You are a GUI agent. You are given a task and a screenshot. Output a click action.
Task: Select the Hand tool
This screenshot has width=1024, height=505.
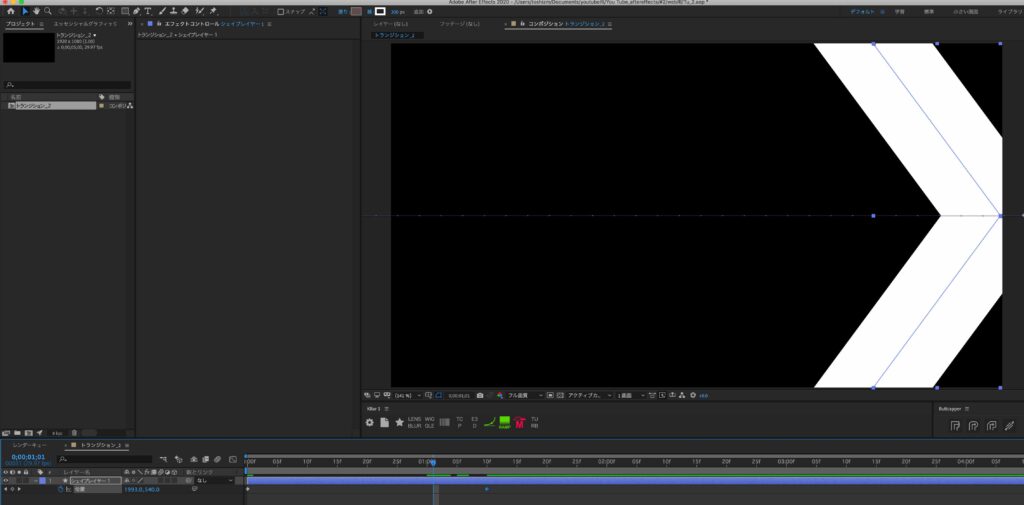tap(37, 11)
